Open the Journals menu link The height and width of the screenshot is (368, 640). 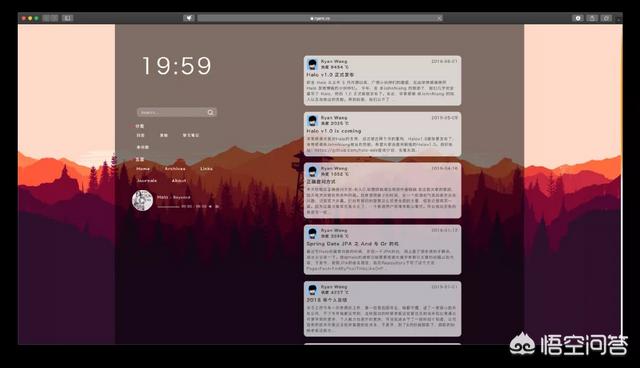pyautogui.click(x=147, y=180)
